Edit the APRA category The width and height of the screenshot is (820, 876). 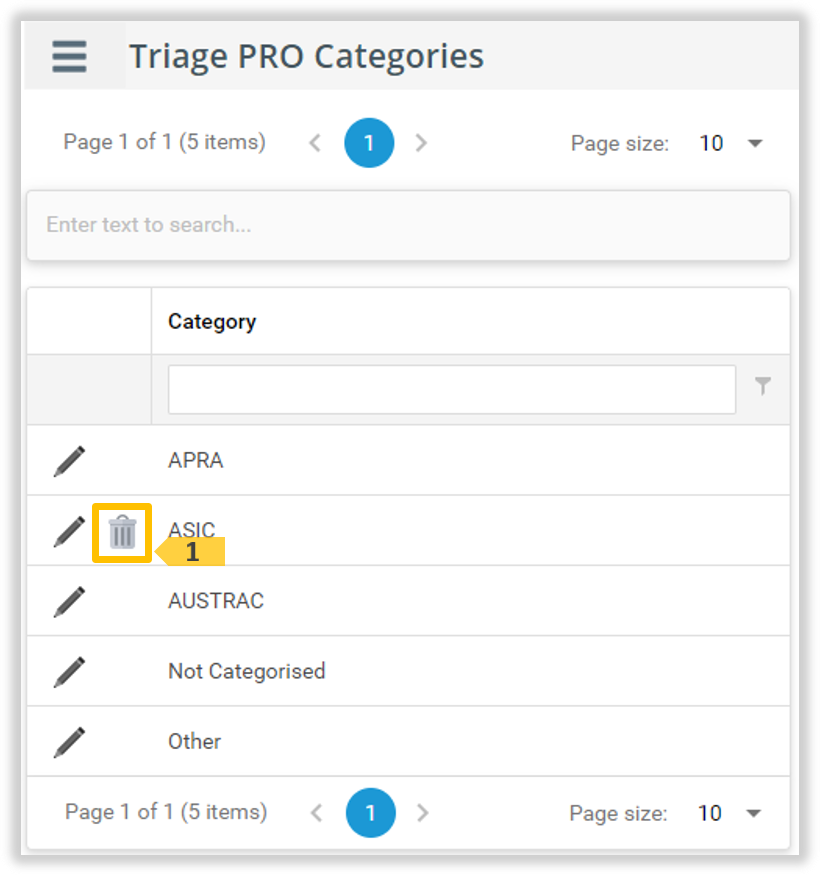click(x=69, y=461)
